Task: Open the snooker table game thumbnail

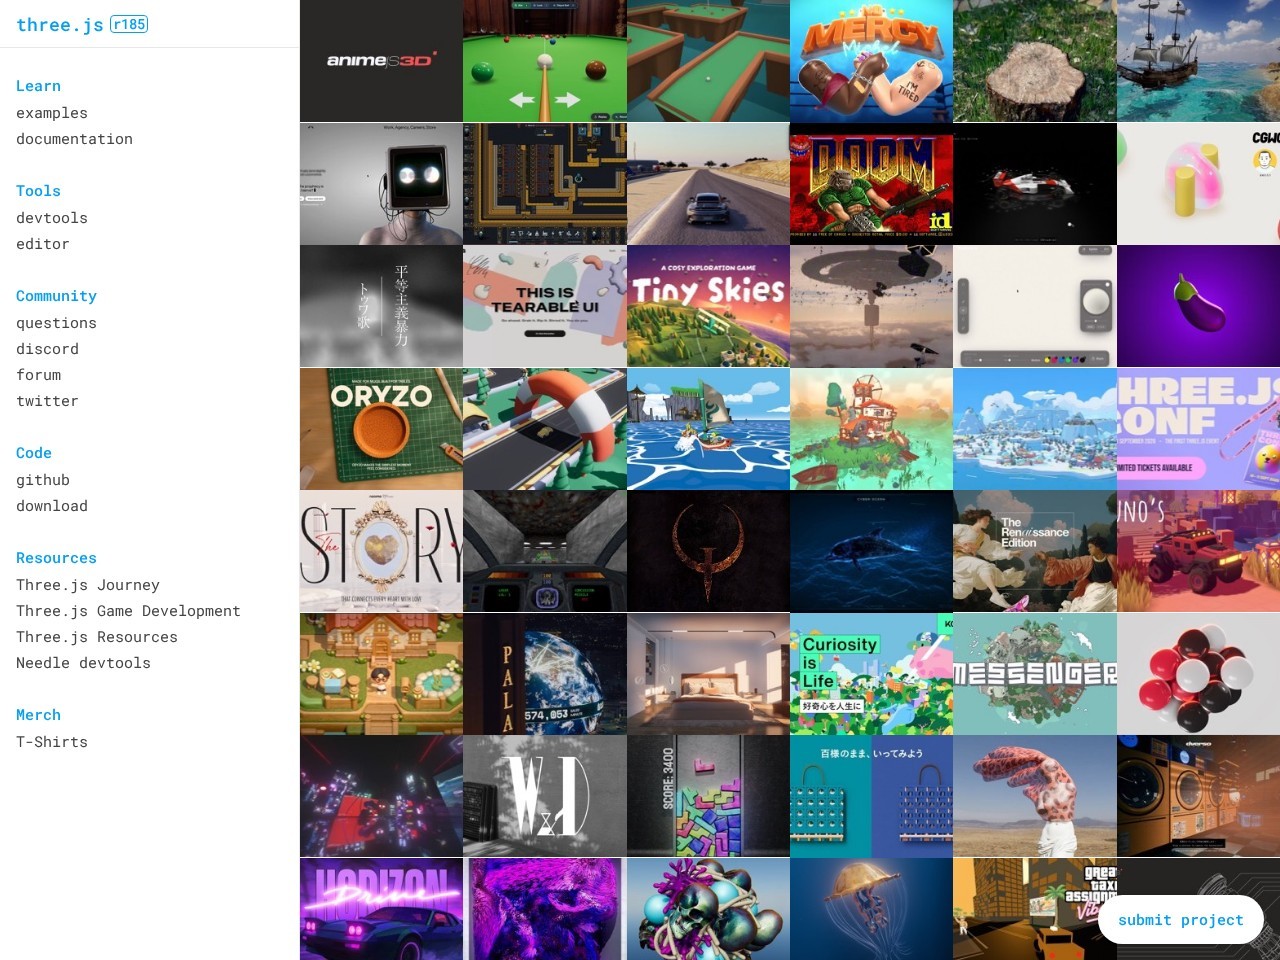Action: (x=545, y=61)
